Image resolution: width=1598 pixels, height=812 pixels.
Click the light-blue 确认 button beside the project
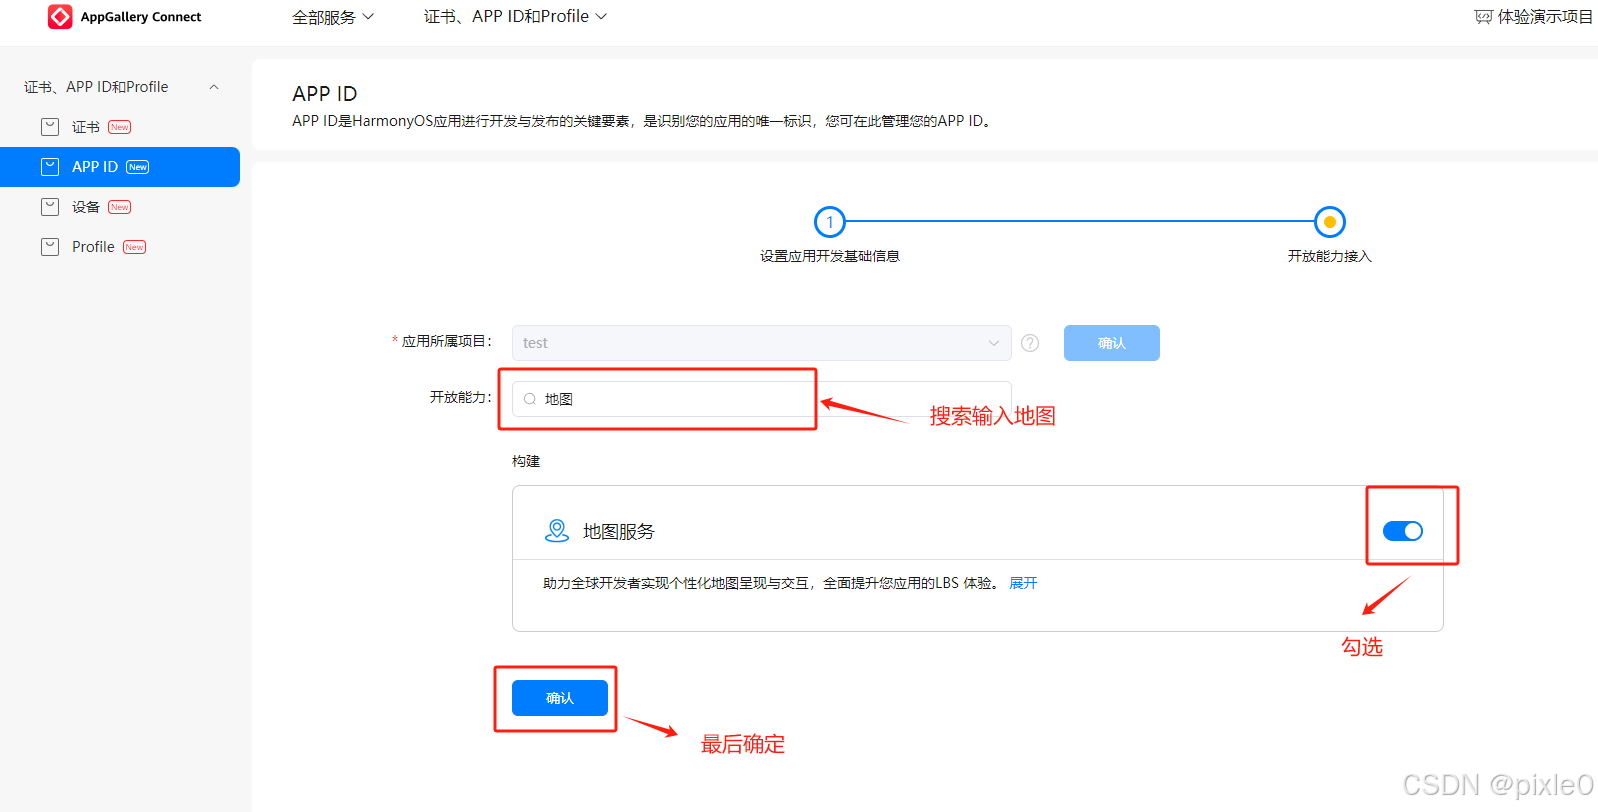pos(1112,343)
